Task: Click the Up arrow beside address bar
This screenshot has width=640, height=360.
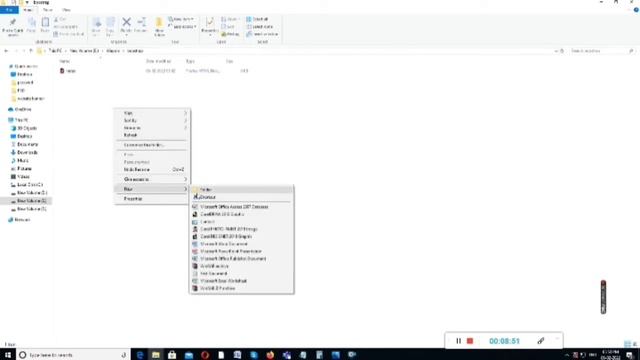Action: [x=31, y=51]
